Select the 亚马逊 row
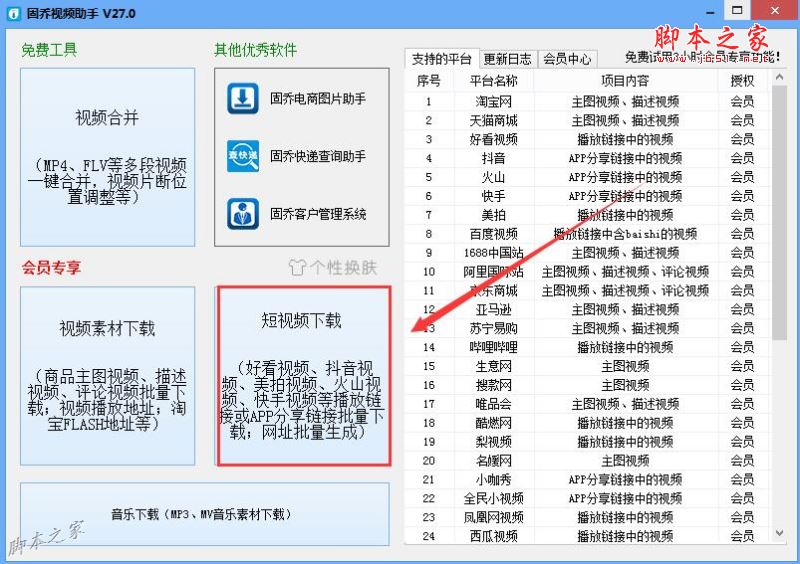Screen dimensions: 800x564 587,309
